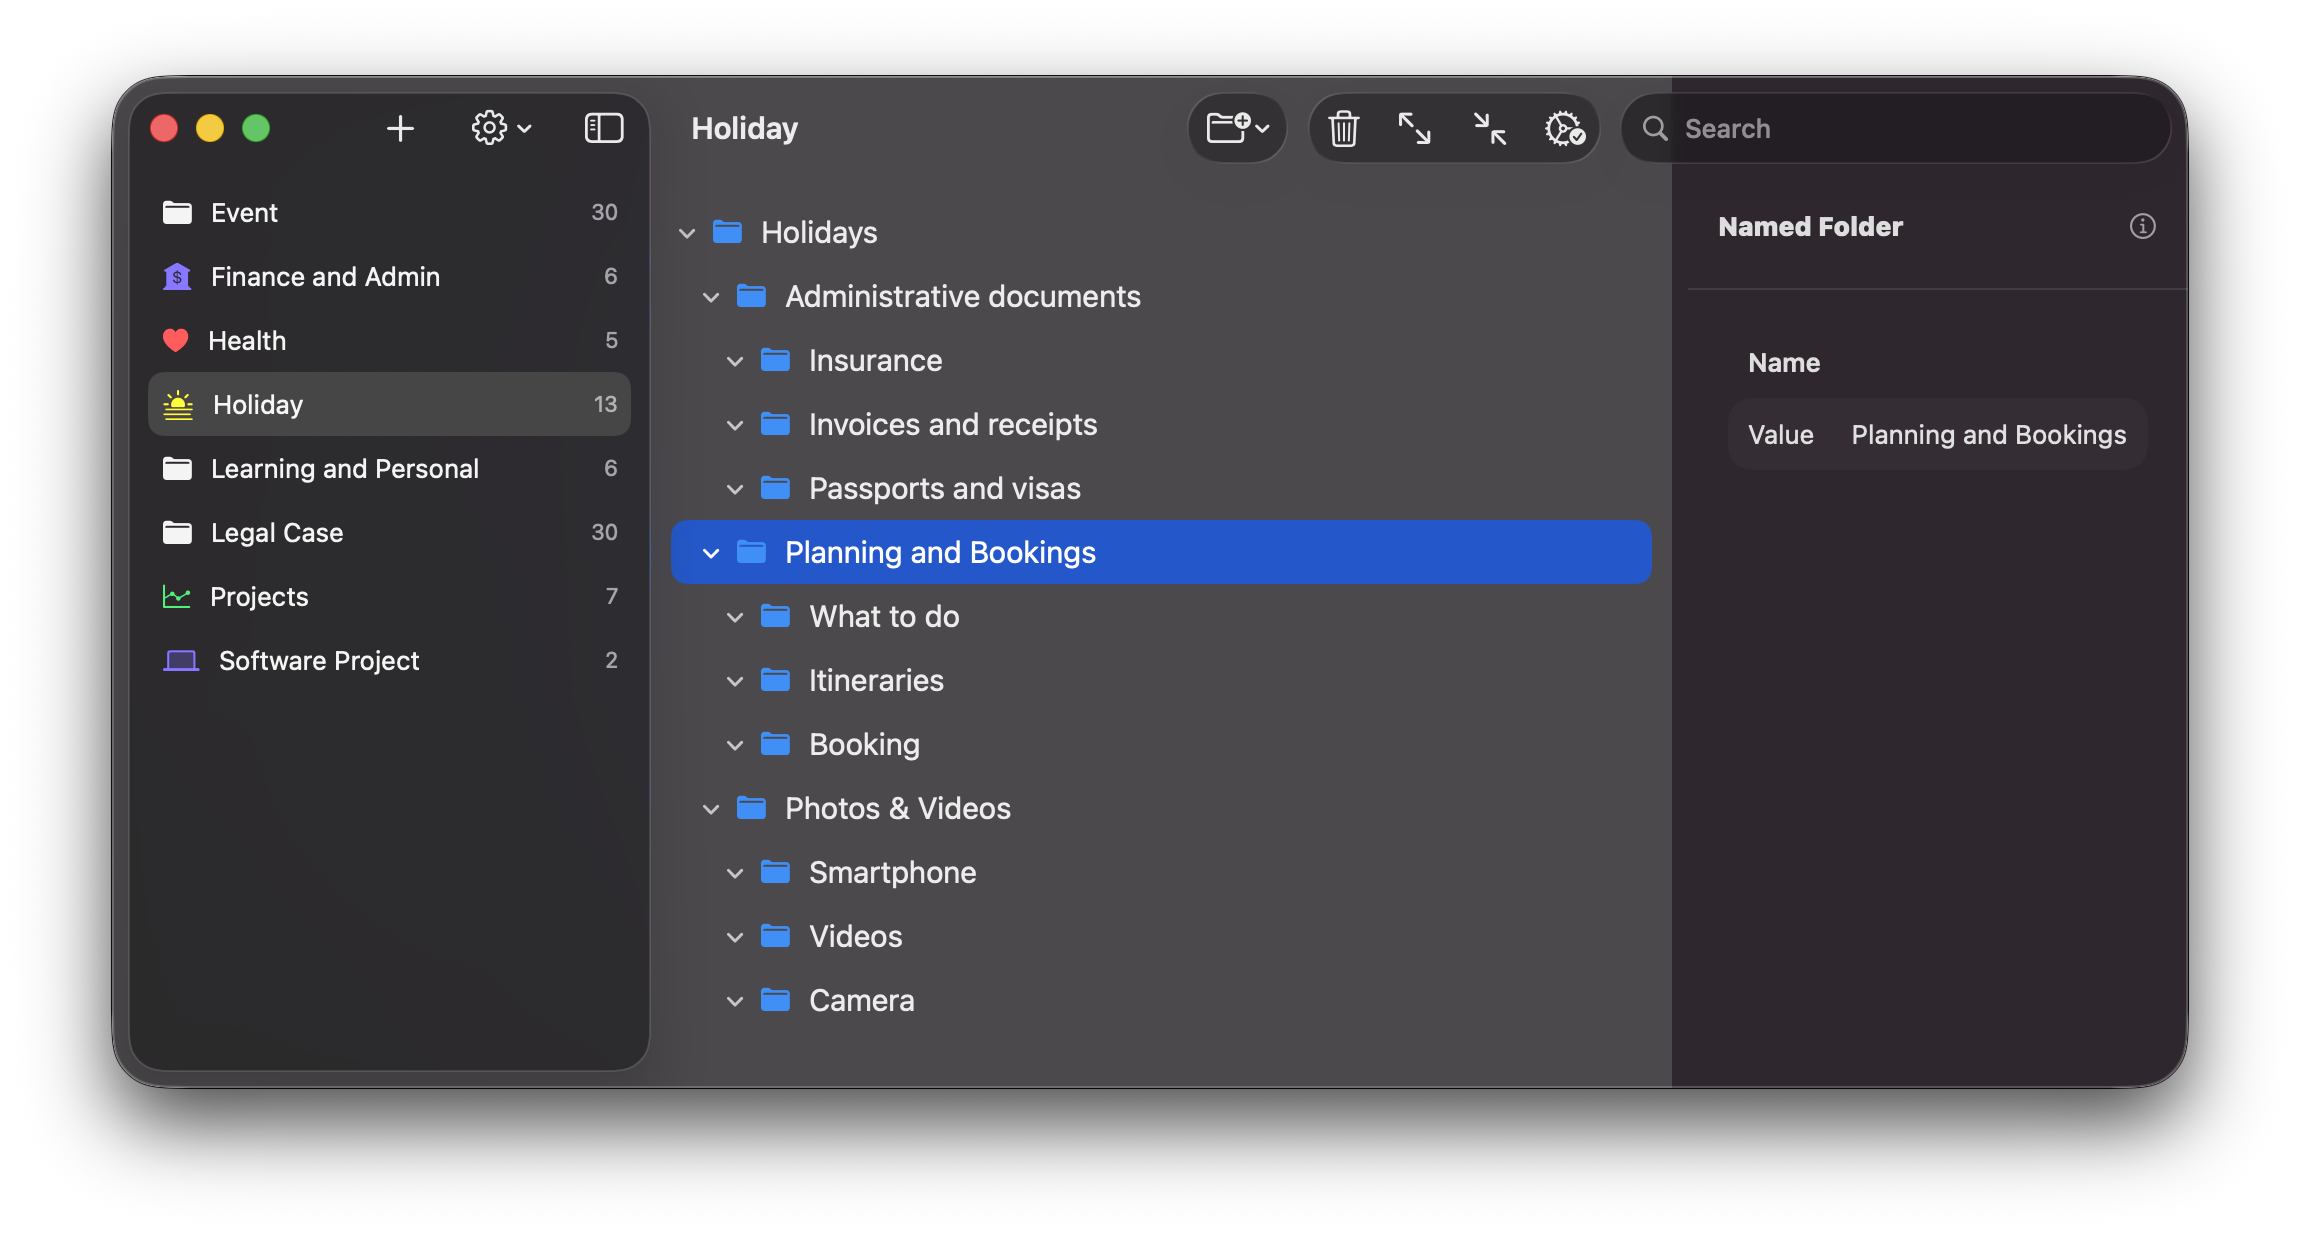The height and width of the screenshot is (1236, 2300).
Task: Toggle the sidebar visibility icon
Action: click(604, 128)
